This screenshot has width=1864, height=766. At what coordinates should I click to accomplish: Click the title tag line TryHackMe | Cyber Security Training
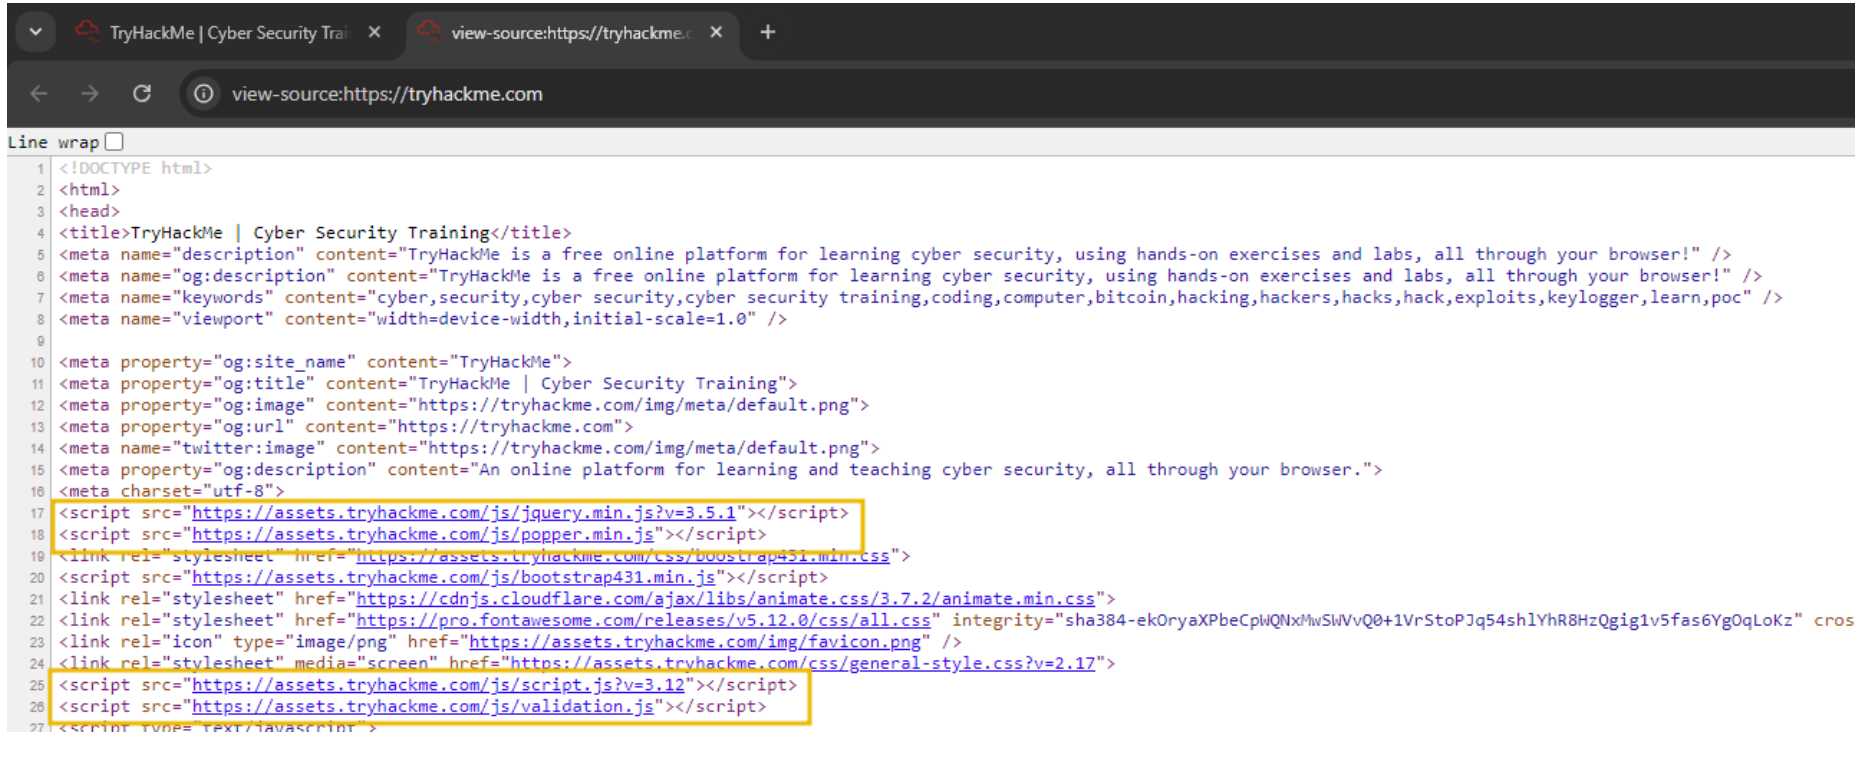(315, 233)
